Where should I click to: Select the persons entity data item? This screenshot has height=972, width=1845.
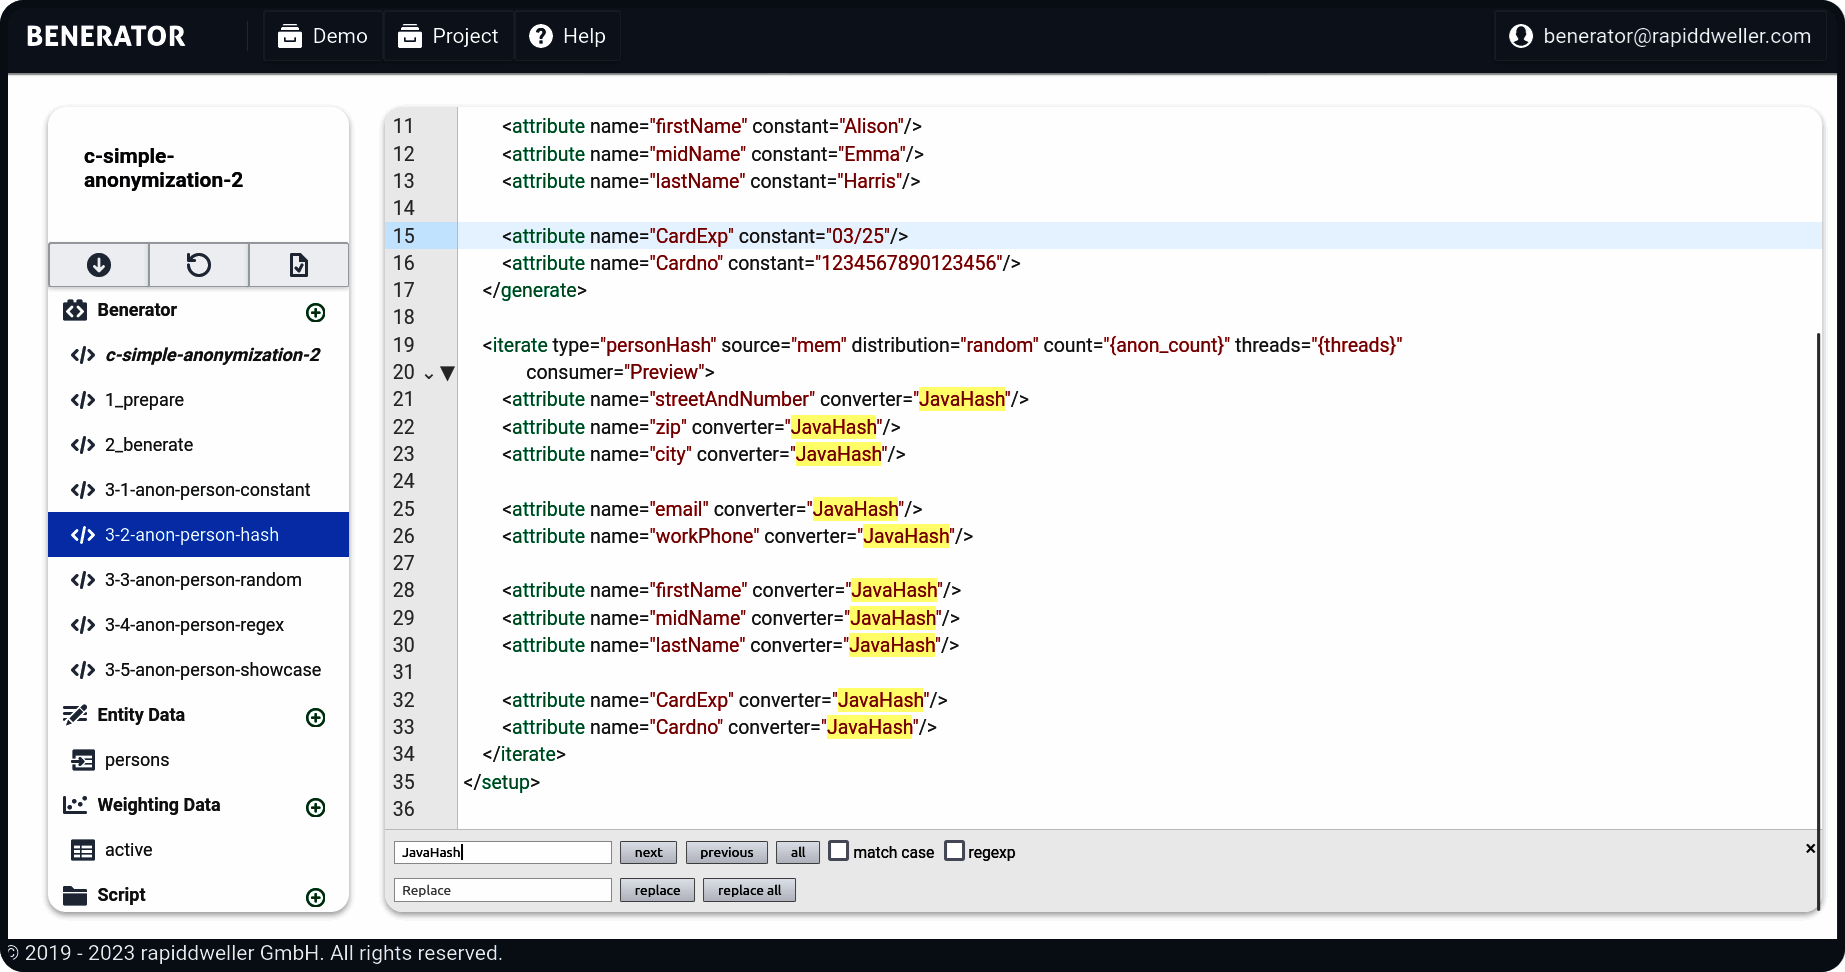(137, 760)
